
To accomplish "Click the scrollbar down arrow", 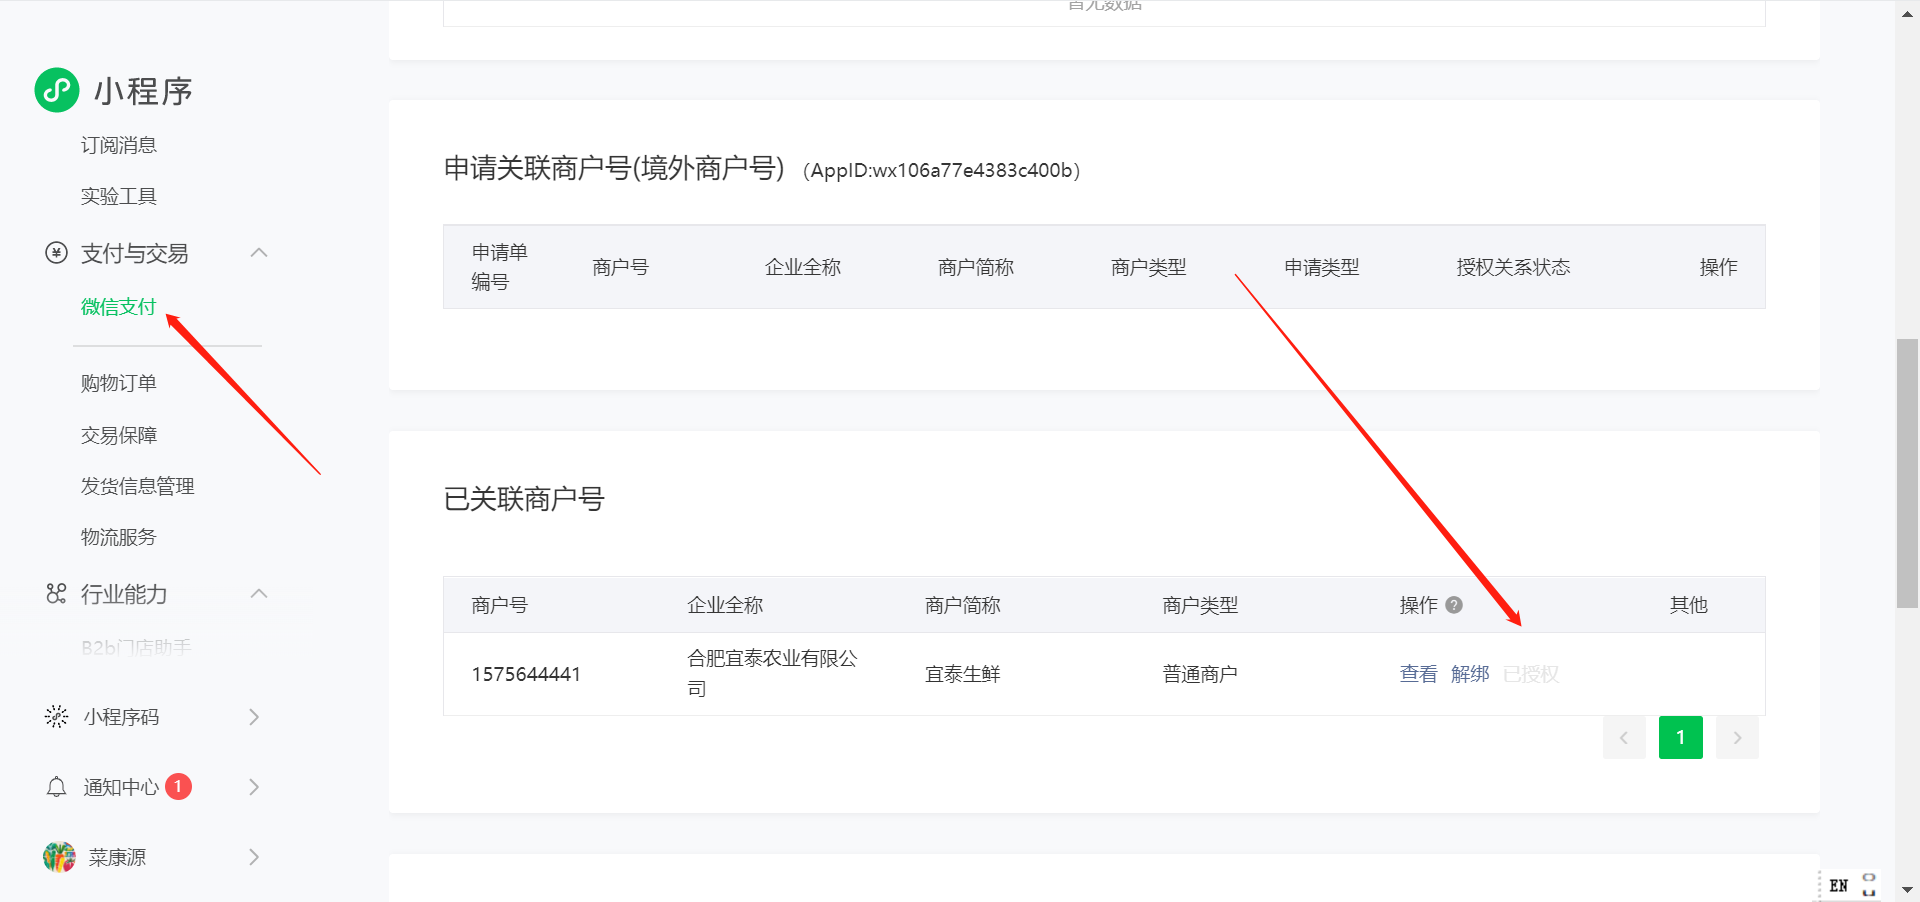I will click(x=1907, y=890).
